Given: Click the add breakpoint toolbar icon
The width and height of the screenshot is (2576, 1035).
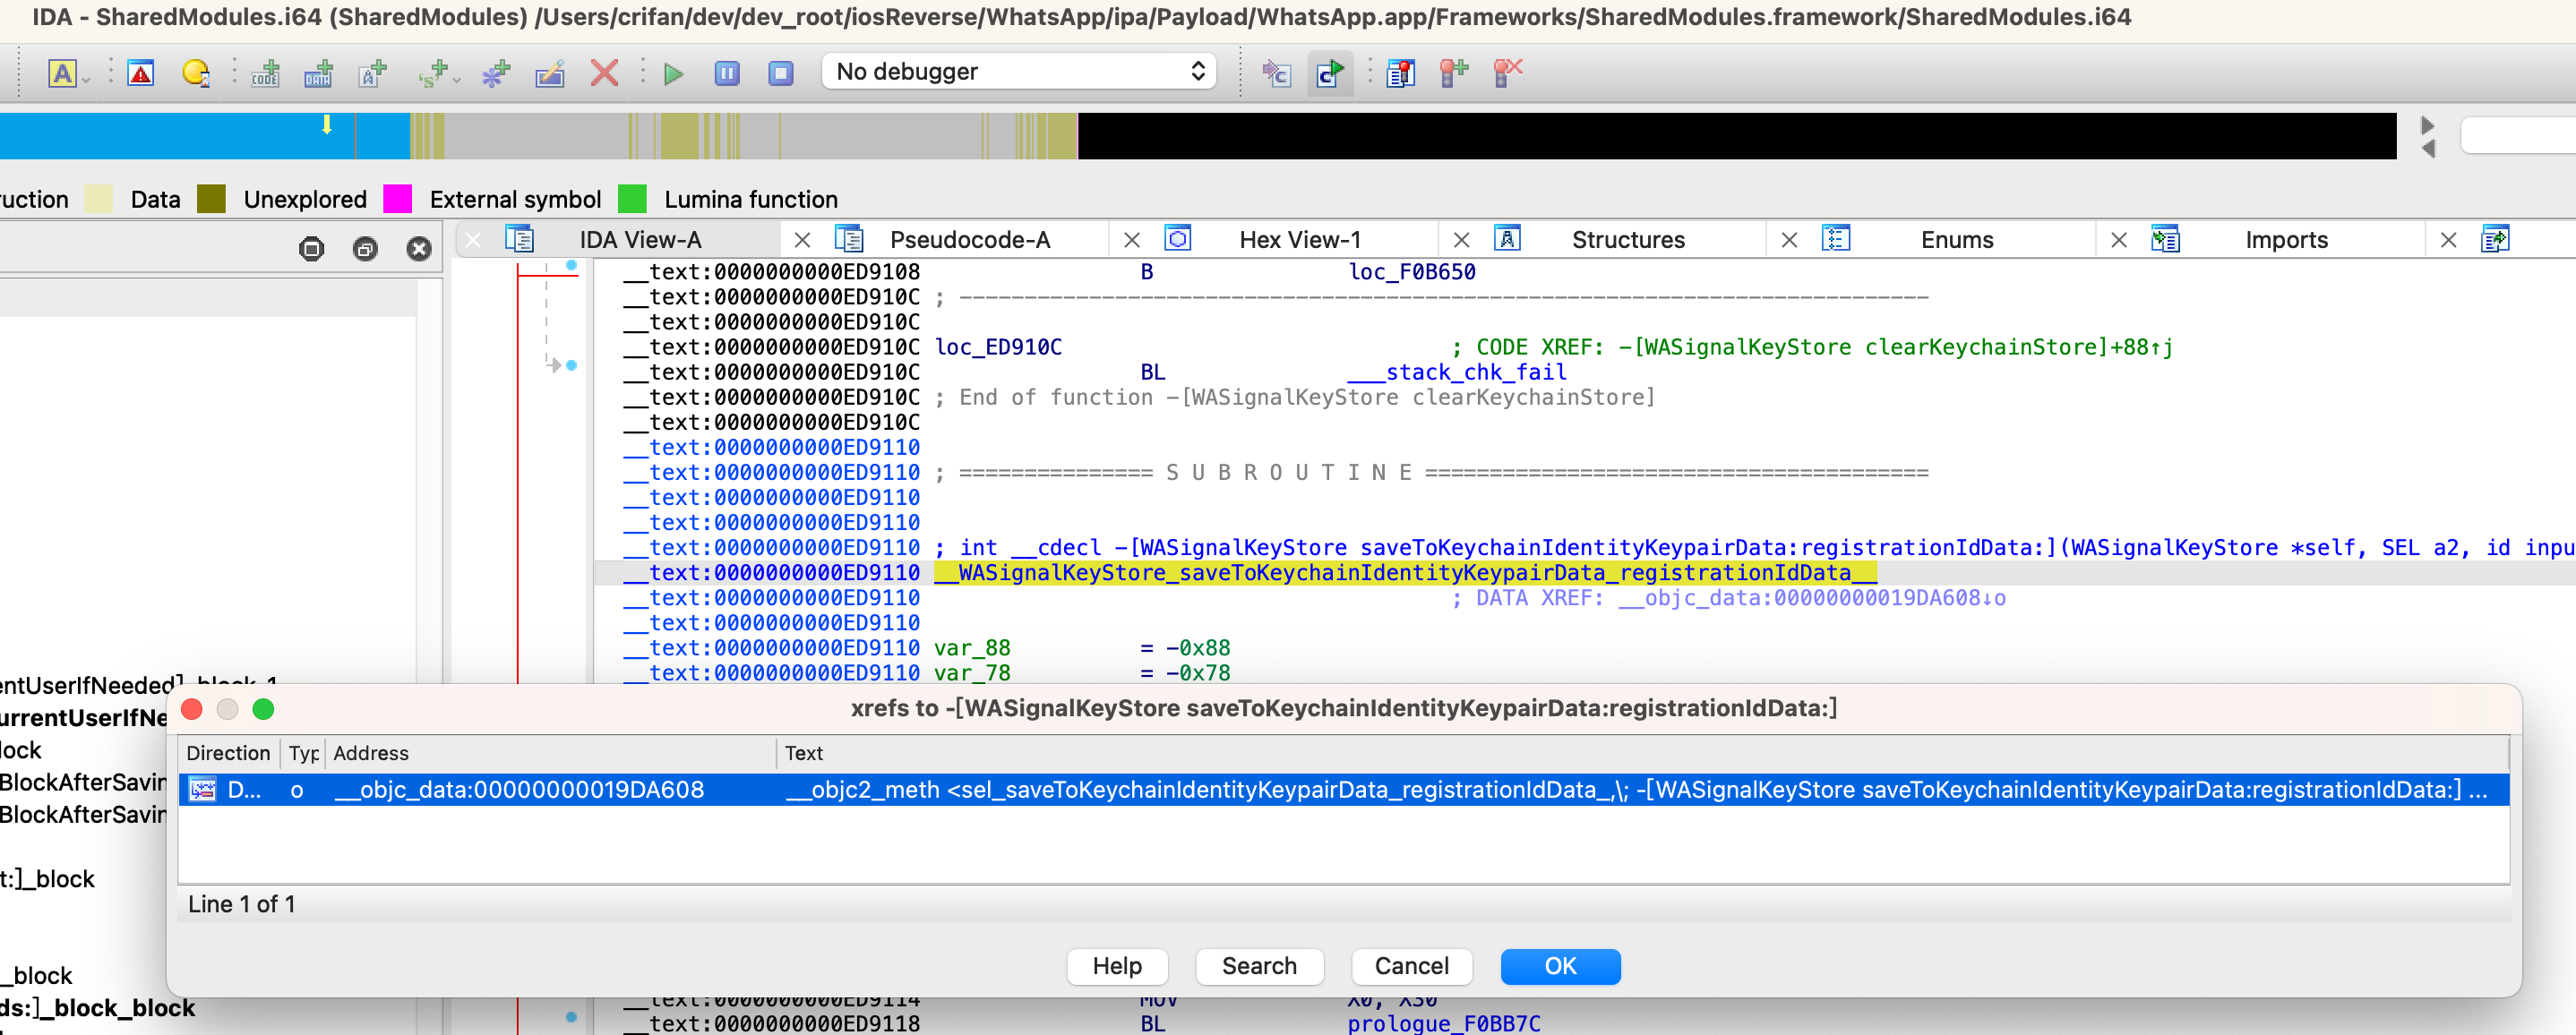Looking at the screenshot, I should coord(1454,73).
